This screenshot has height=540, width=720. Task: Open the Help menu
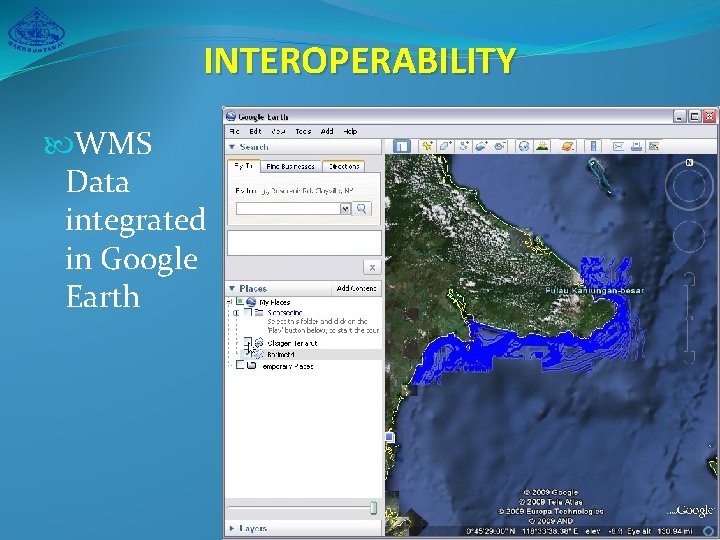pos(350,131)
